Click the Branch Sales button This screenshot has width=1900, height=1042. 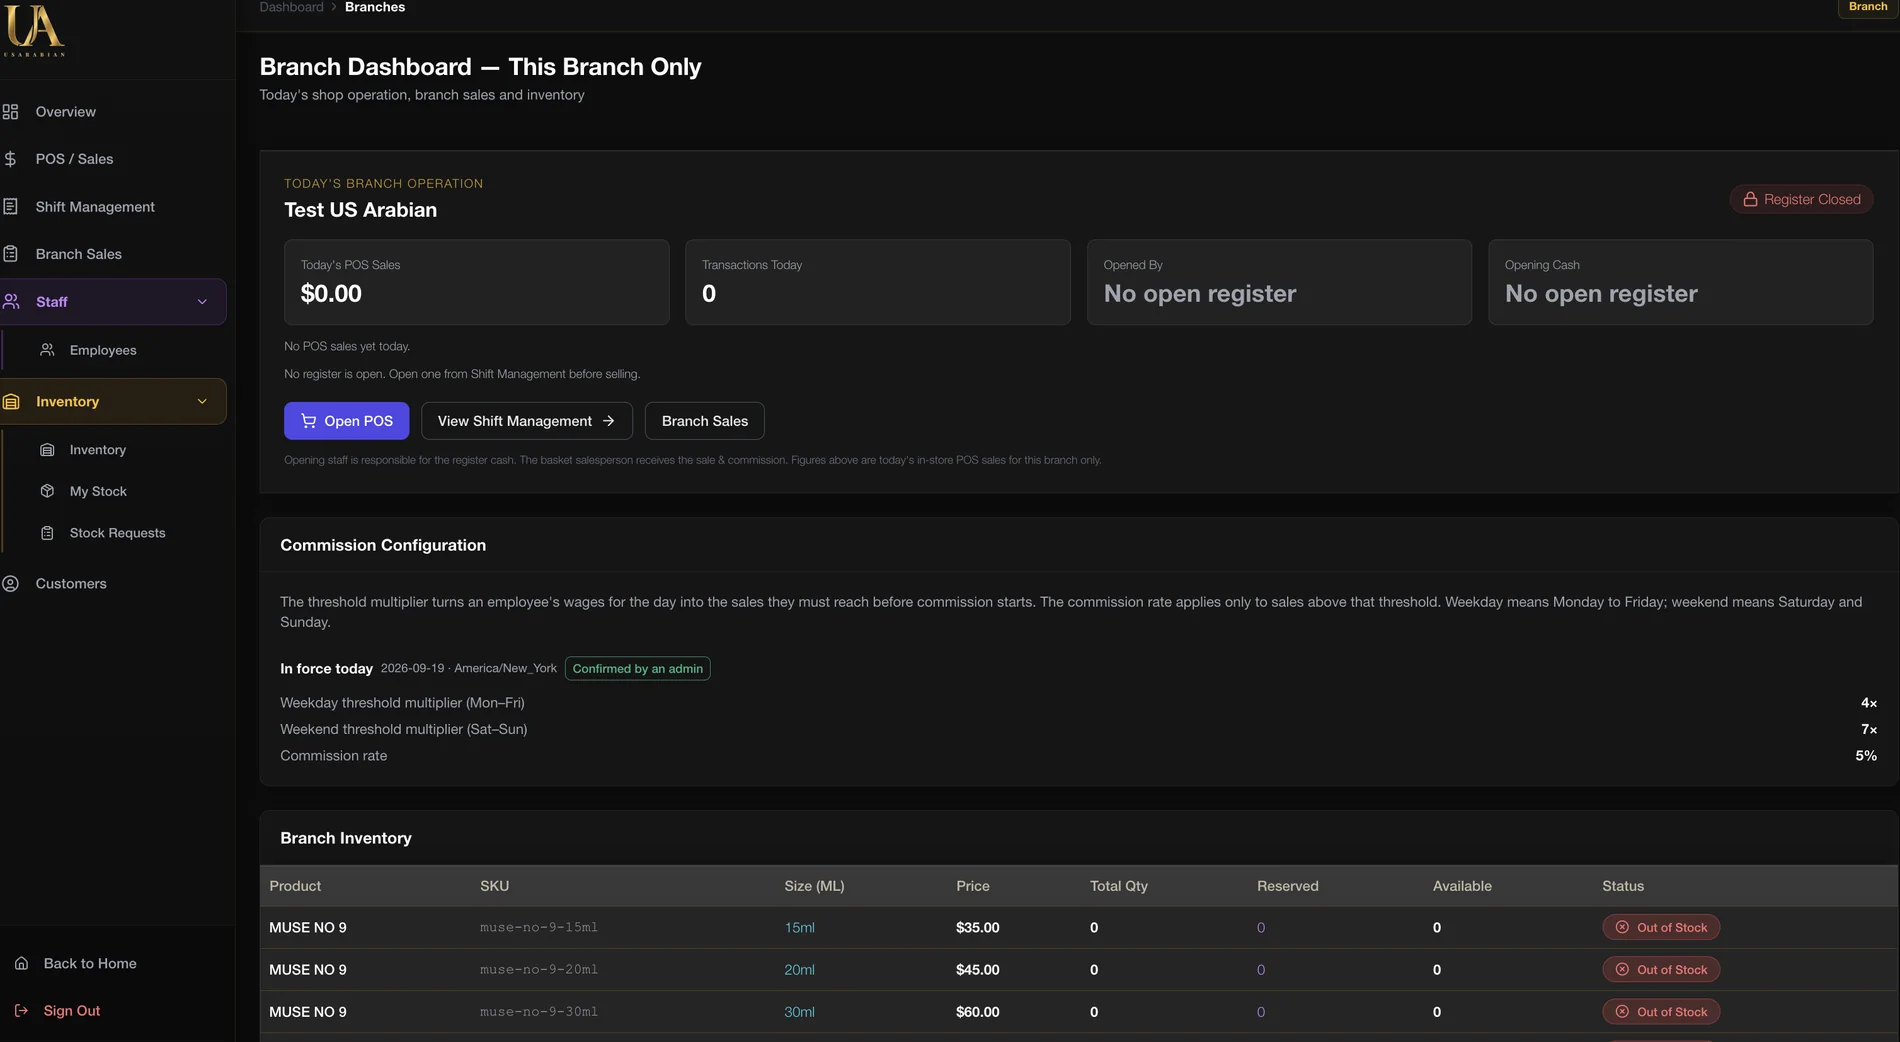704,421
